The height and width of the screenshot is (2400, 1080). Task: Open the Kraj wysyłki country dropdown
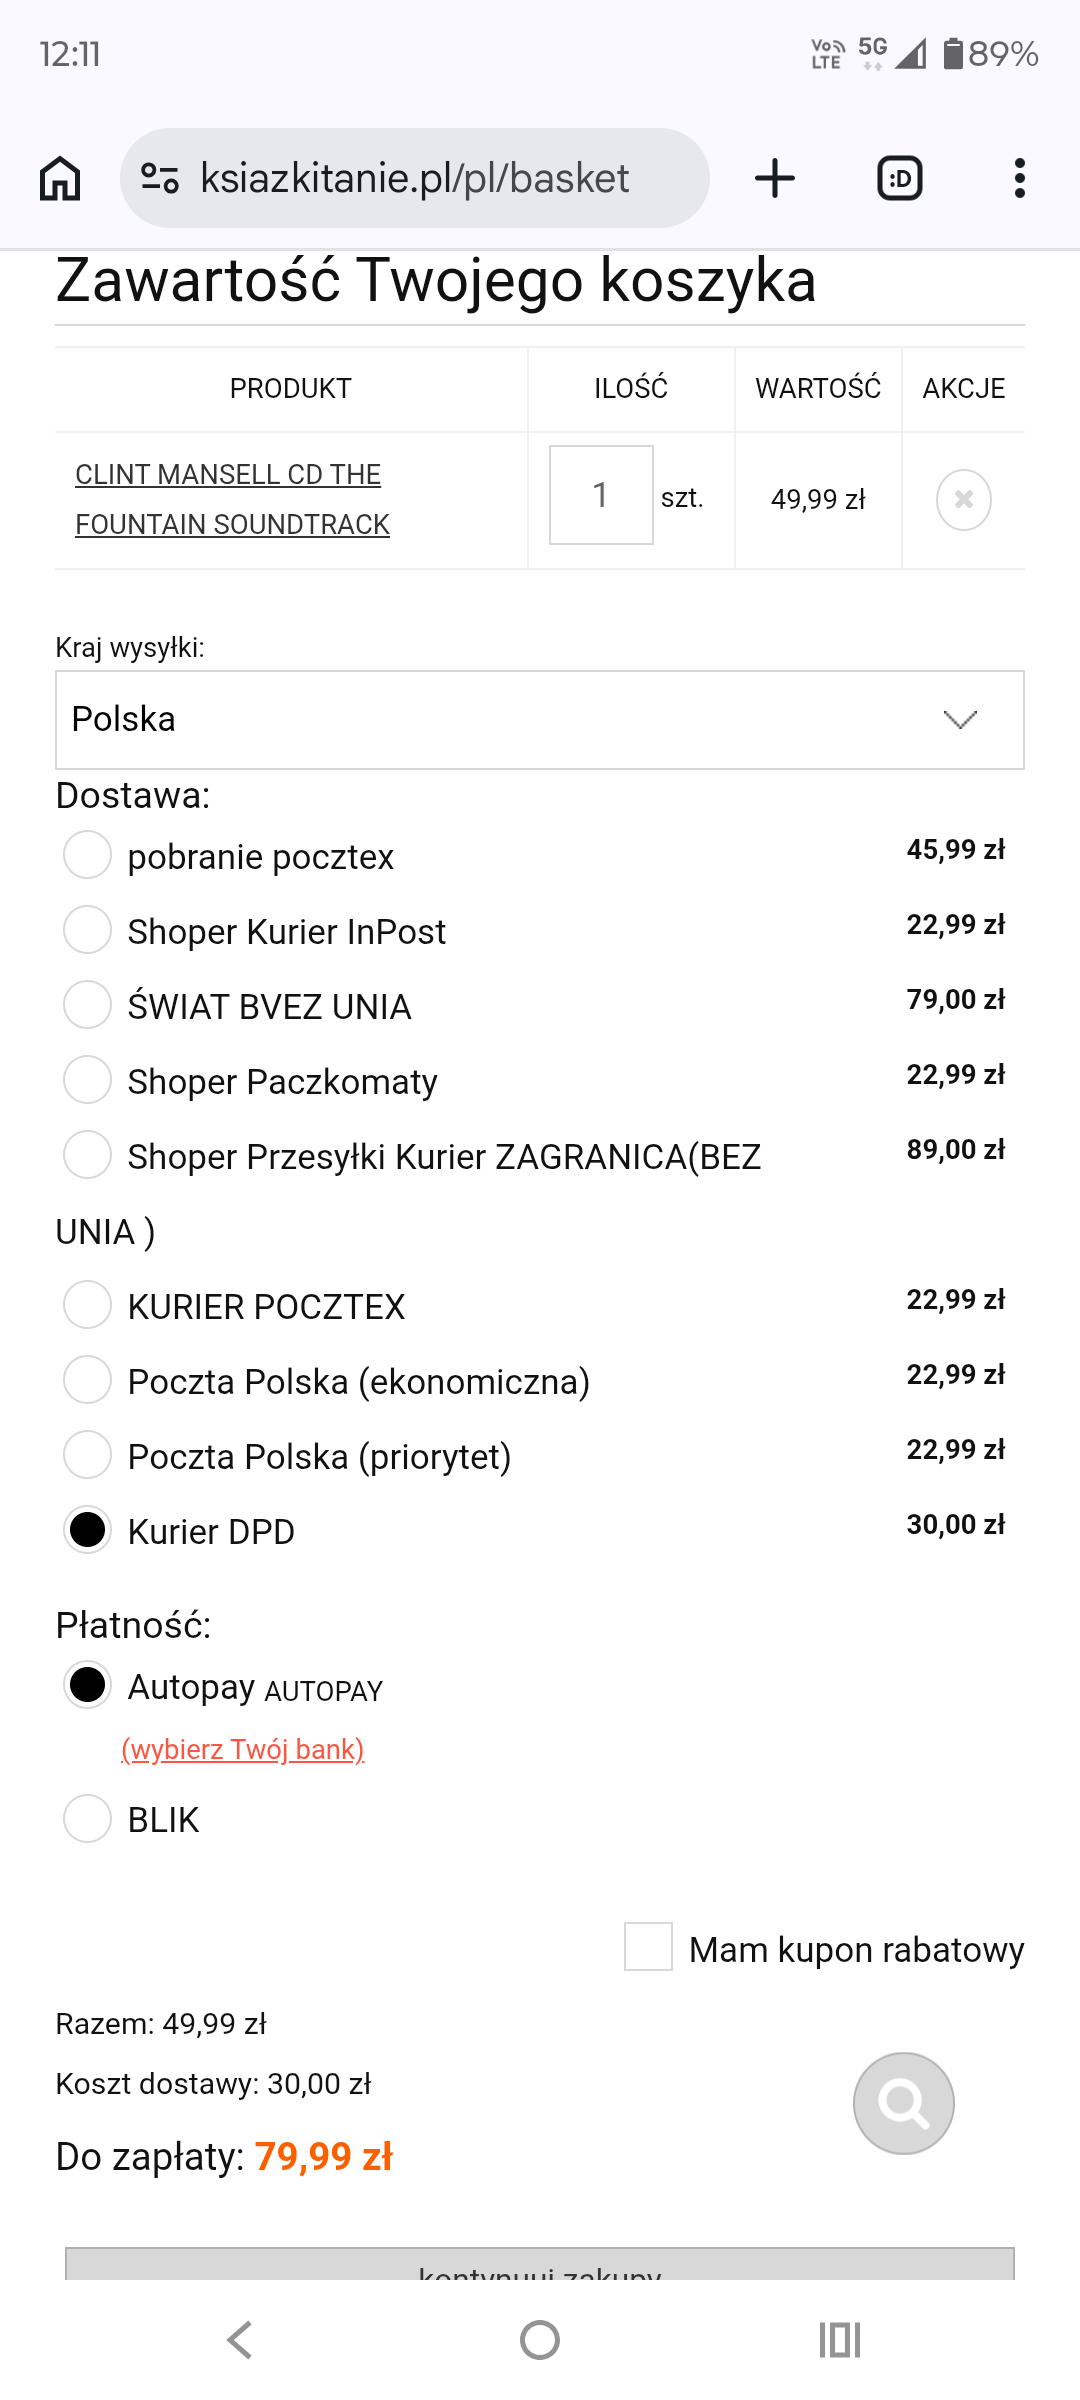(540, 720)
